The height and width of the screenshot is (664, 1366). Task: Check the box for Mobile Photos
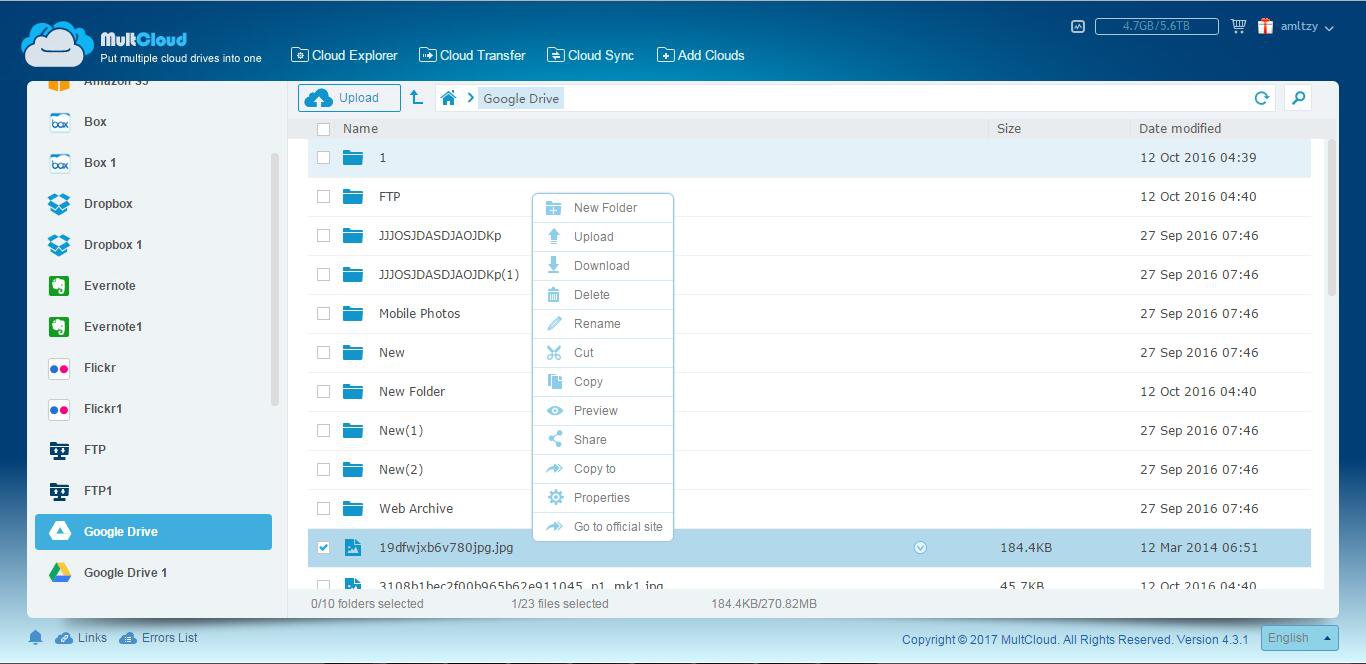[323, 314]
